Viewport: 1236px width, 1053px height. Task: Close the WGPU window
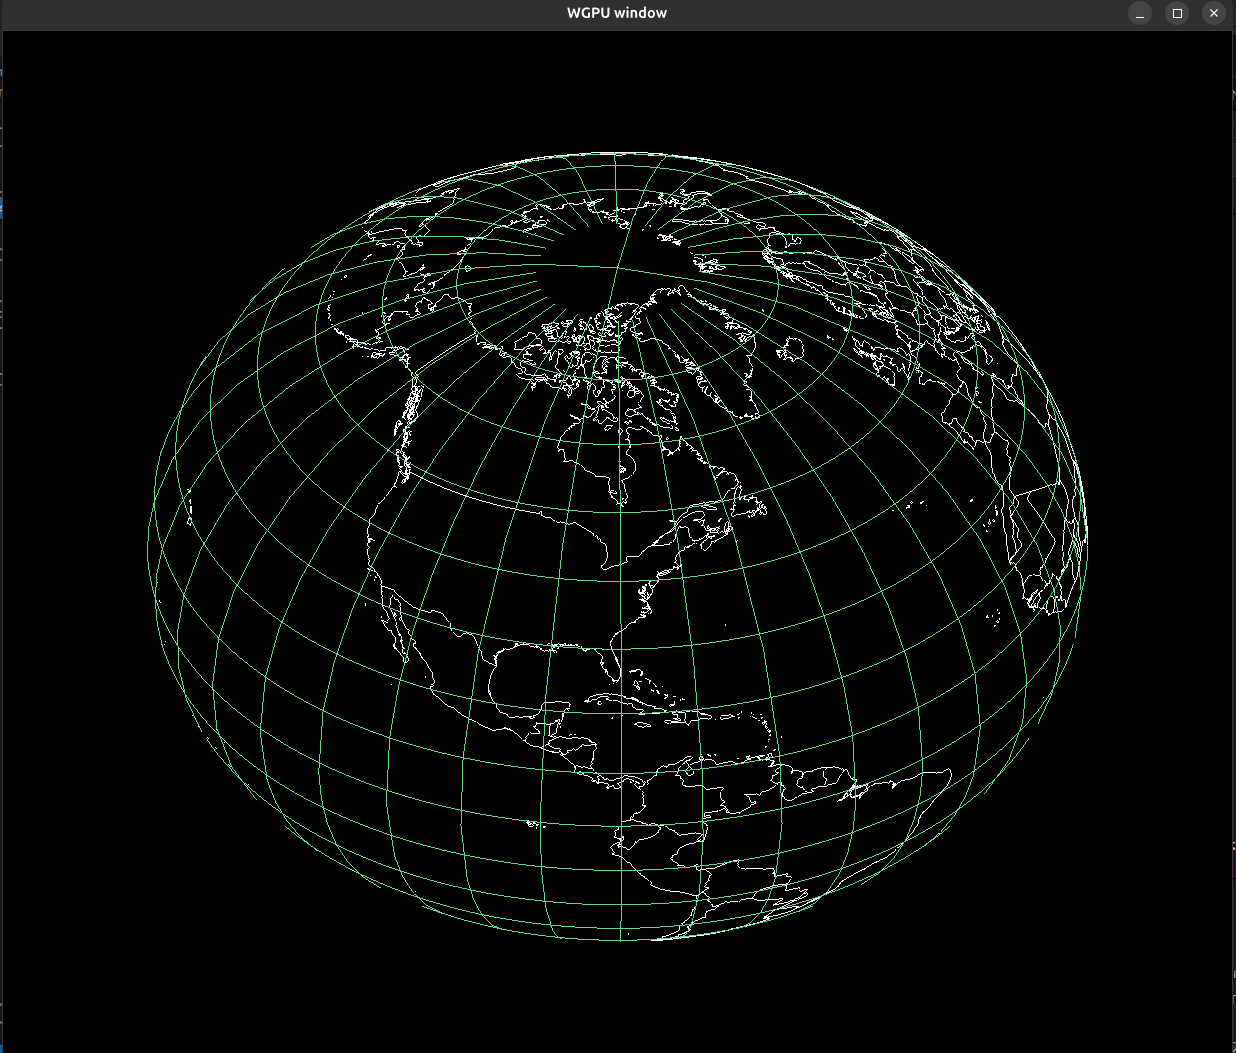[x=1213, y=13]
